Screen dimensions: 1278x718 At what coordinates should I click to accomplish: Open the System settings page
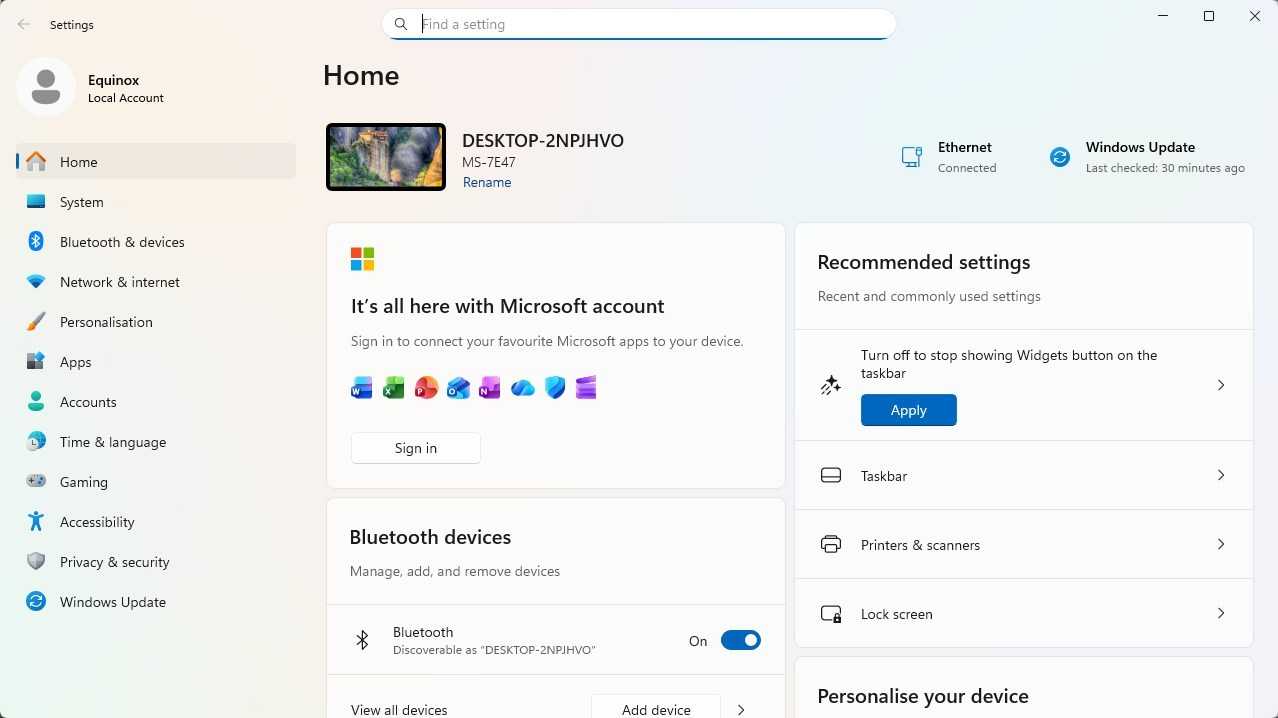156,201
